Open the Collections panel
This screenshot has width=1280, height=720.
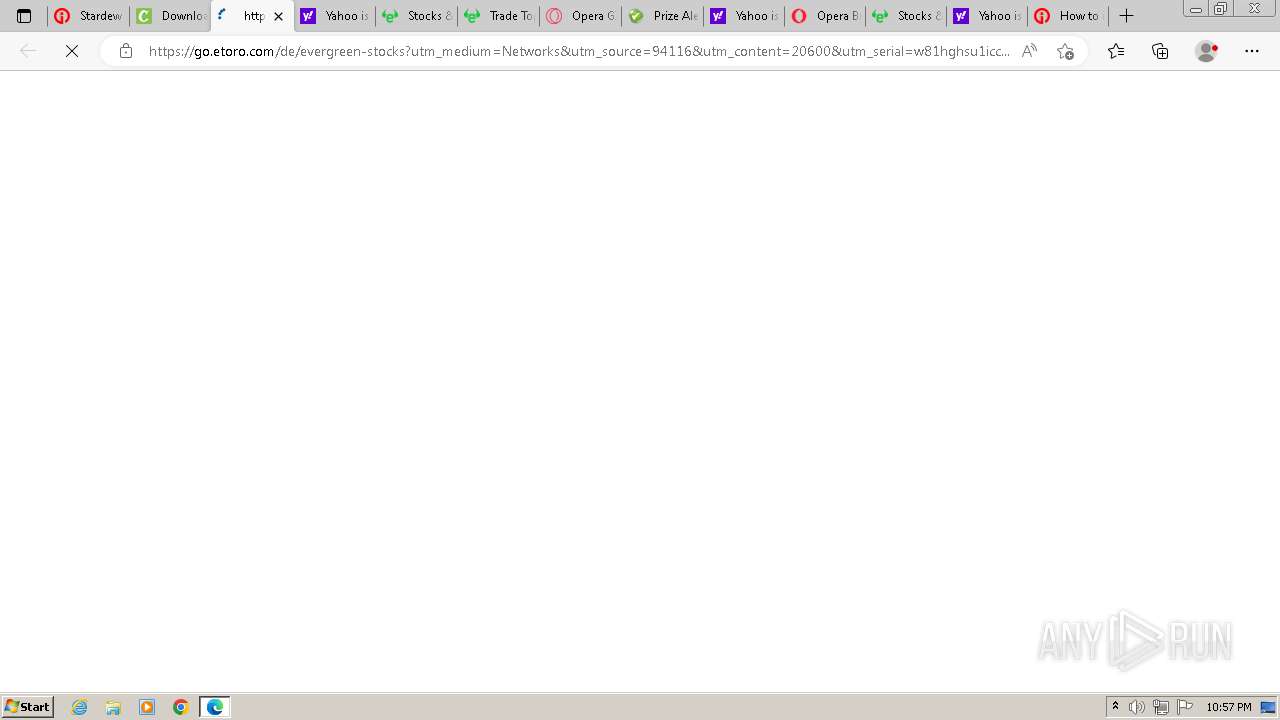tap(1160, 51)
